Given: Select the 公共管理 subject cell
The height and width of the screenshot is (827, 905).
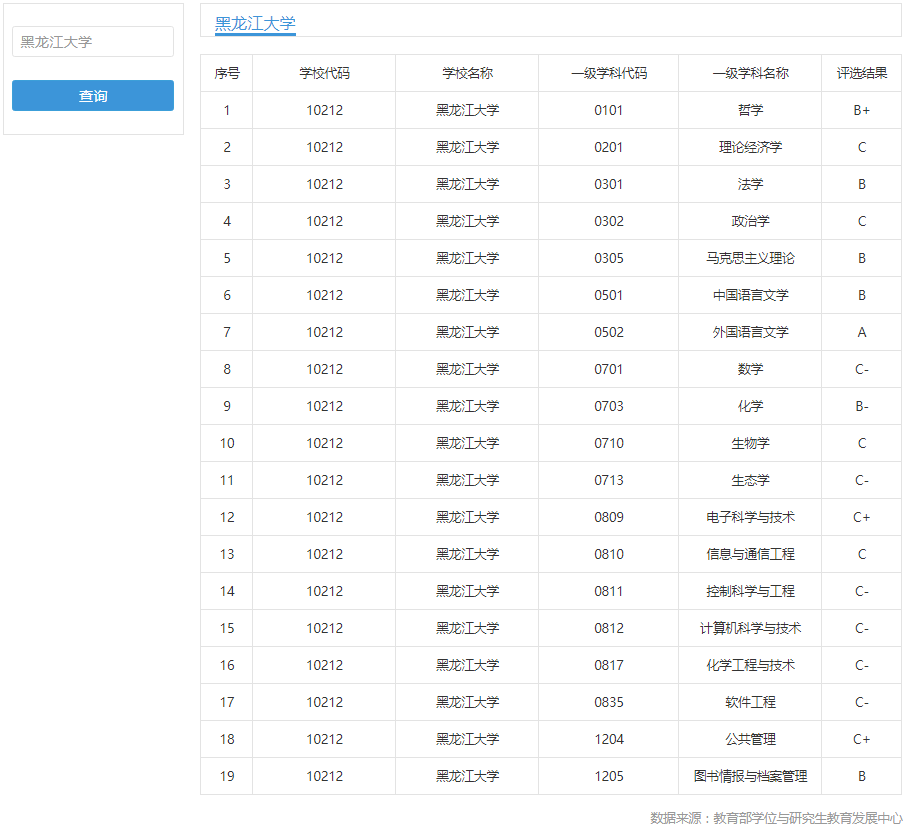Looking at the screenshot, I should (750, 739).
